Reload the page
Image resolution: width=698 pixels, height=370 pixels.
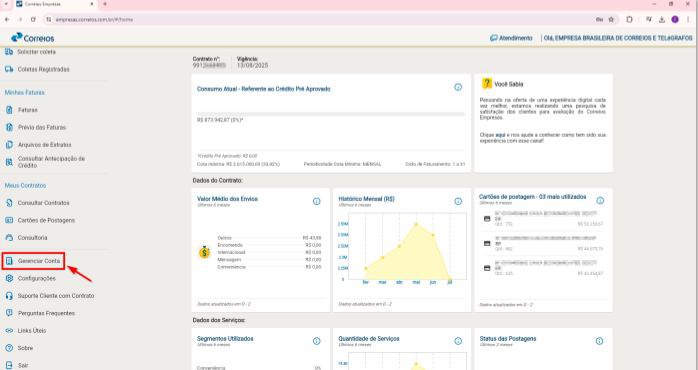(x=33, y=20)
